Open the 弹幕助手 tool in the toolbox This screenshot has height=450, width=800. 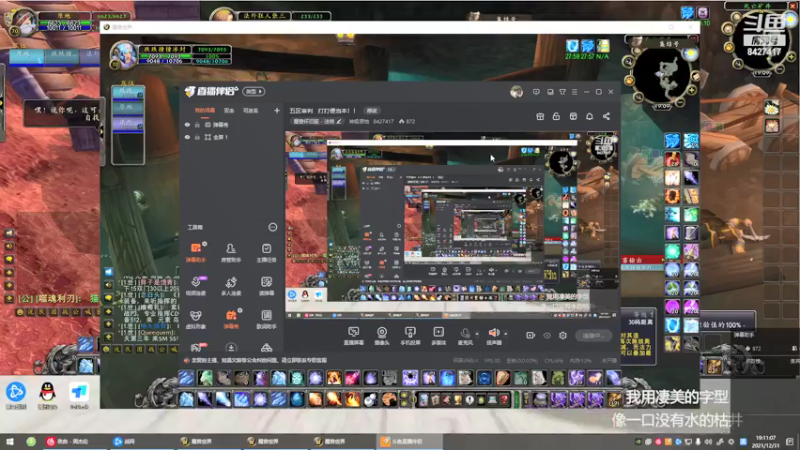tap(195, 252)
